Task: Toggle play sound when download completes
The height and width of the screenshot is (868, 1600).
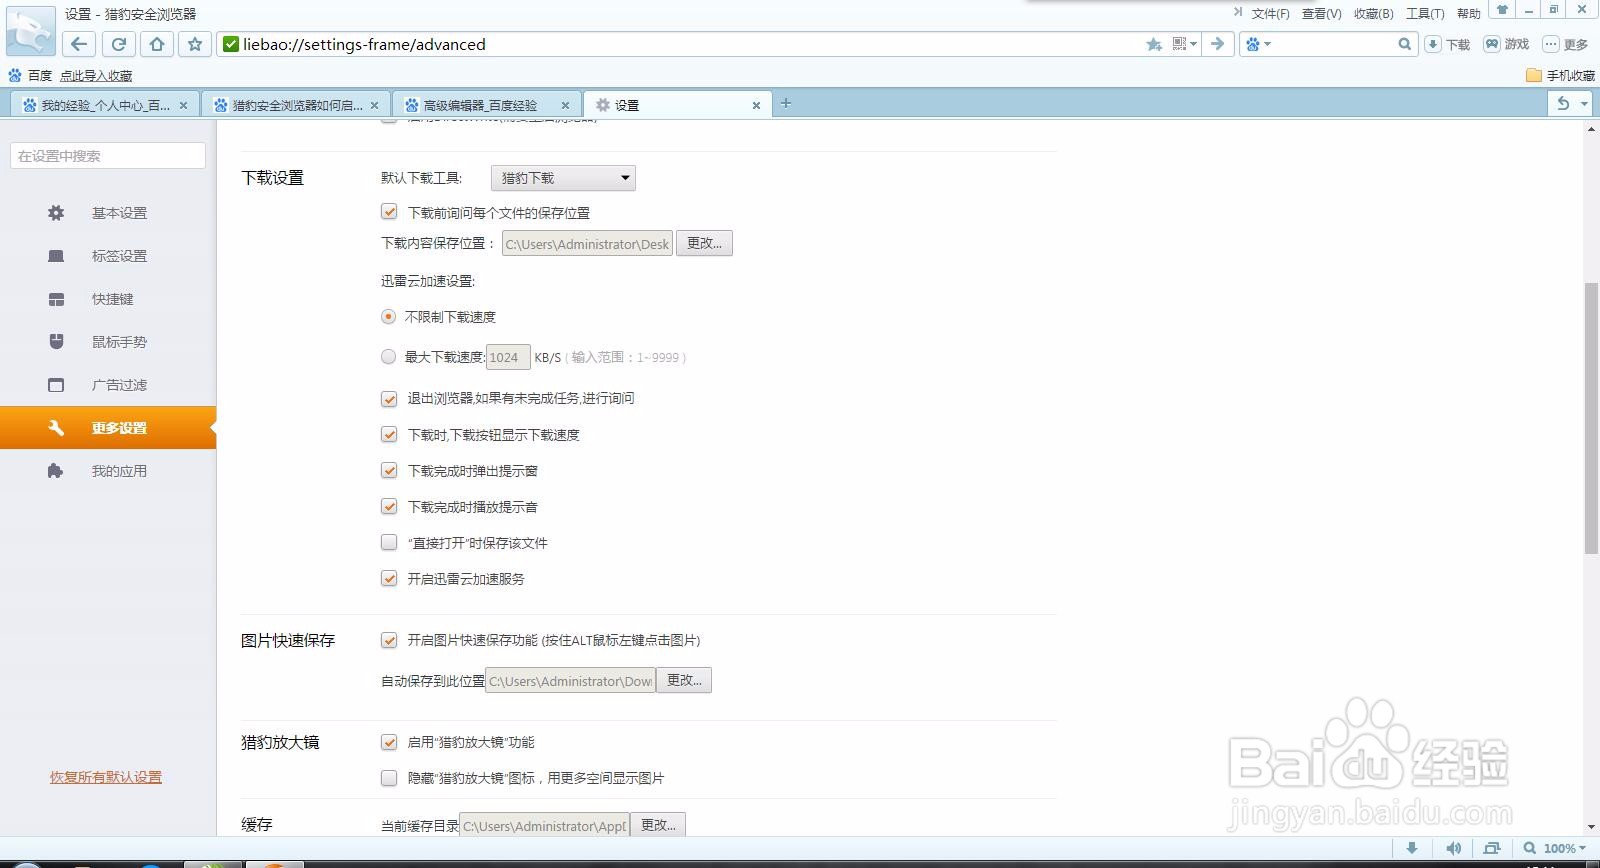Action: (389, 506)
